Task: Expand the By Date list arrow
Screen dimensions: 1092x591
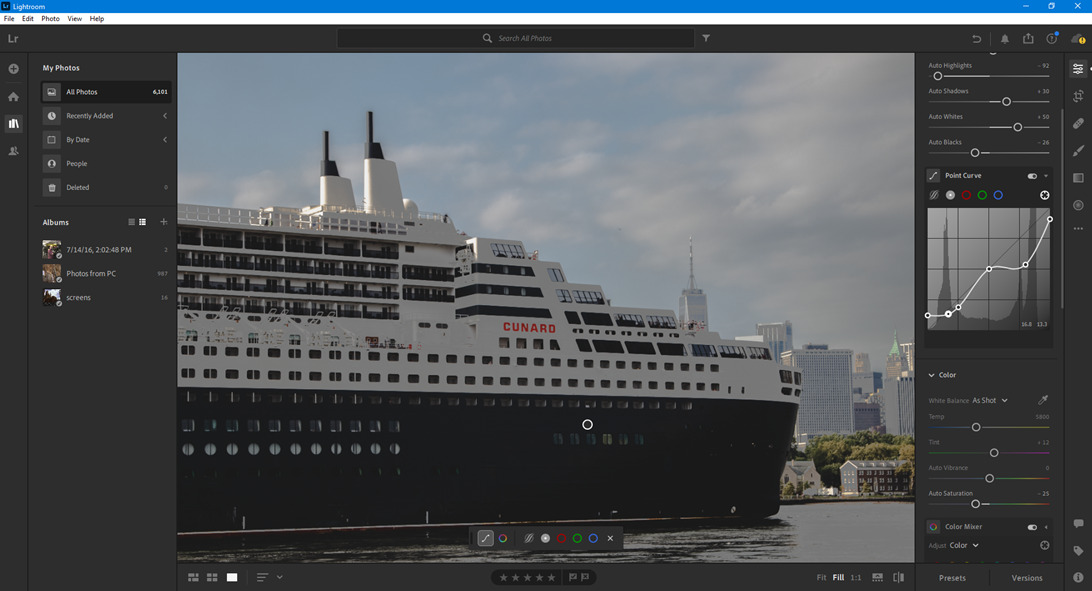Action: point(165,140)
